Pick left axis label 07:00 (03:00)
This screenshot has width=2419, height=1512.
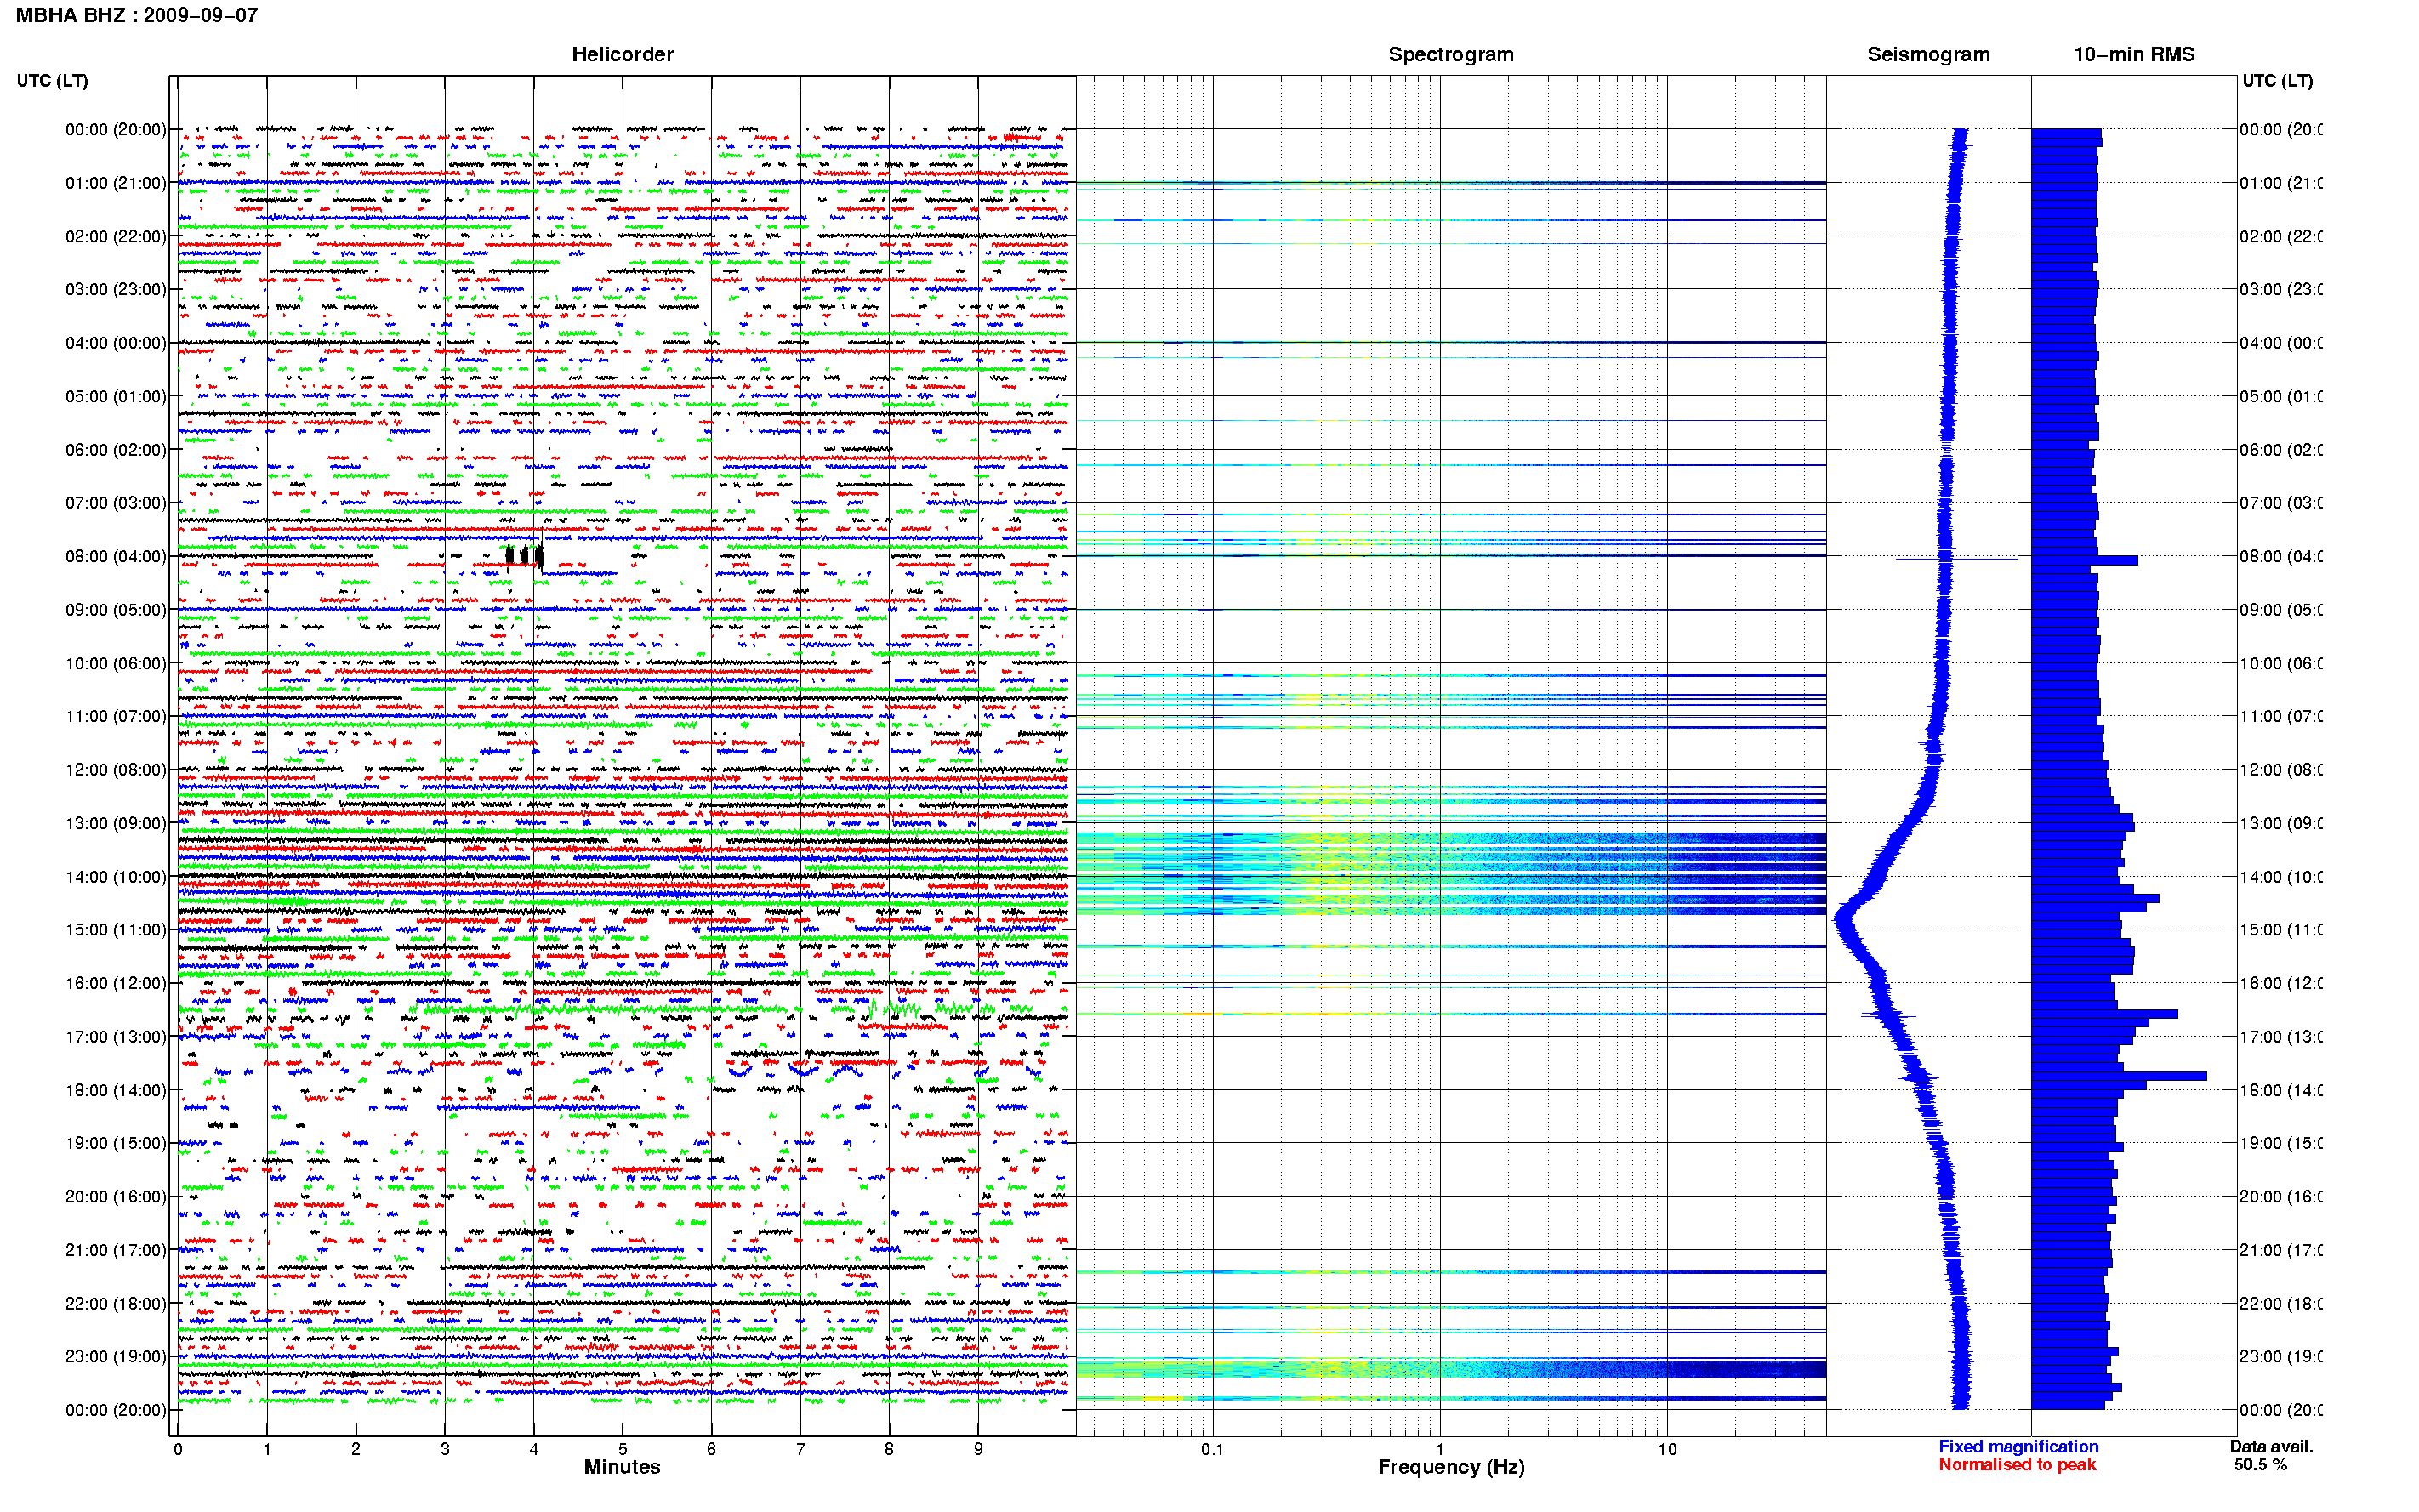[116, 503]
